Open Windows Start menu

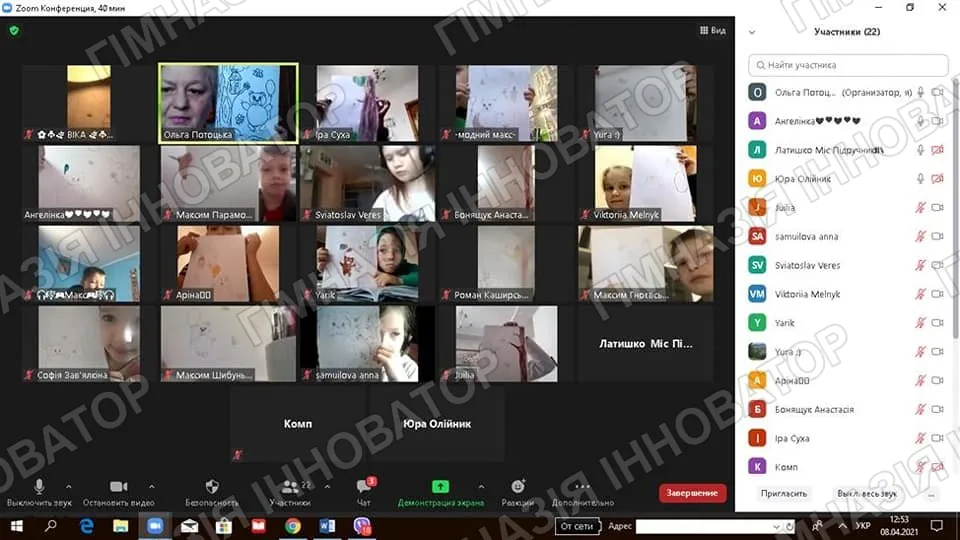pos(17,526)
